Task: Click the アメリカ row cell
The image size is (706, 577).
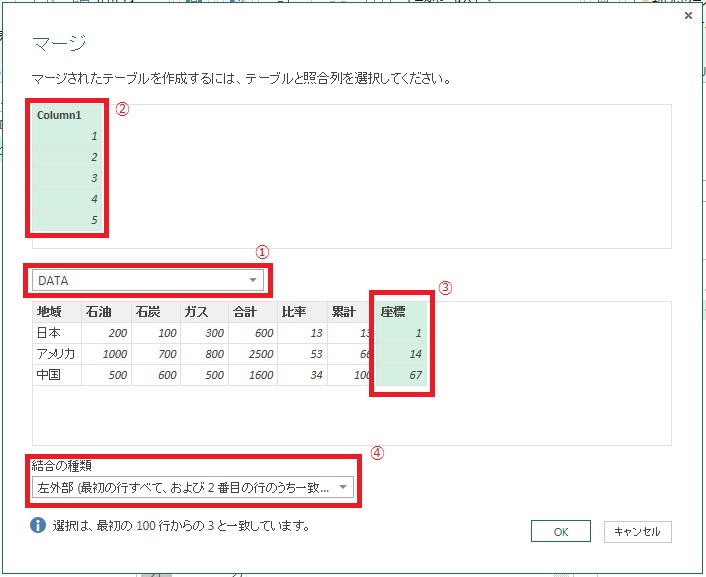Action: pos(57,354)
